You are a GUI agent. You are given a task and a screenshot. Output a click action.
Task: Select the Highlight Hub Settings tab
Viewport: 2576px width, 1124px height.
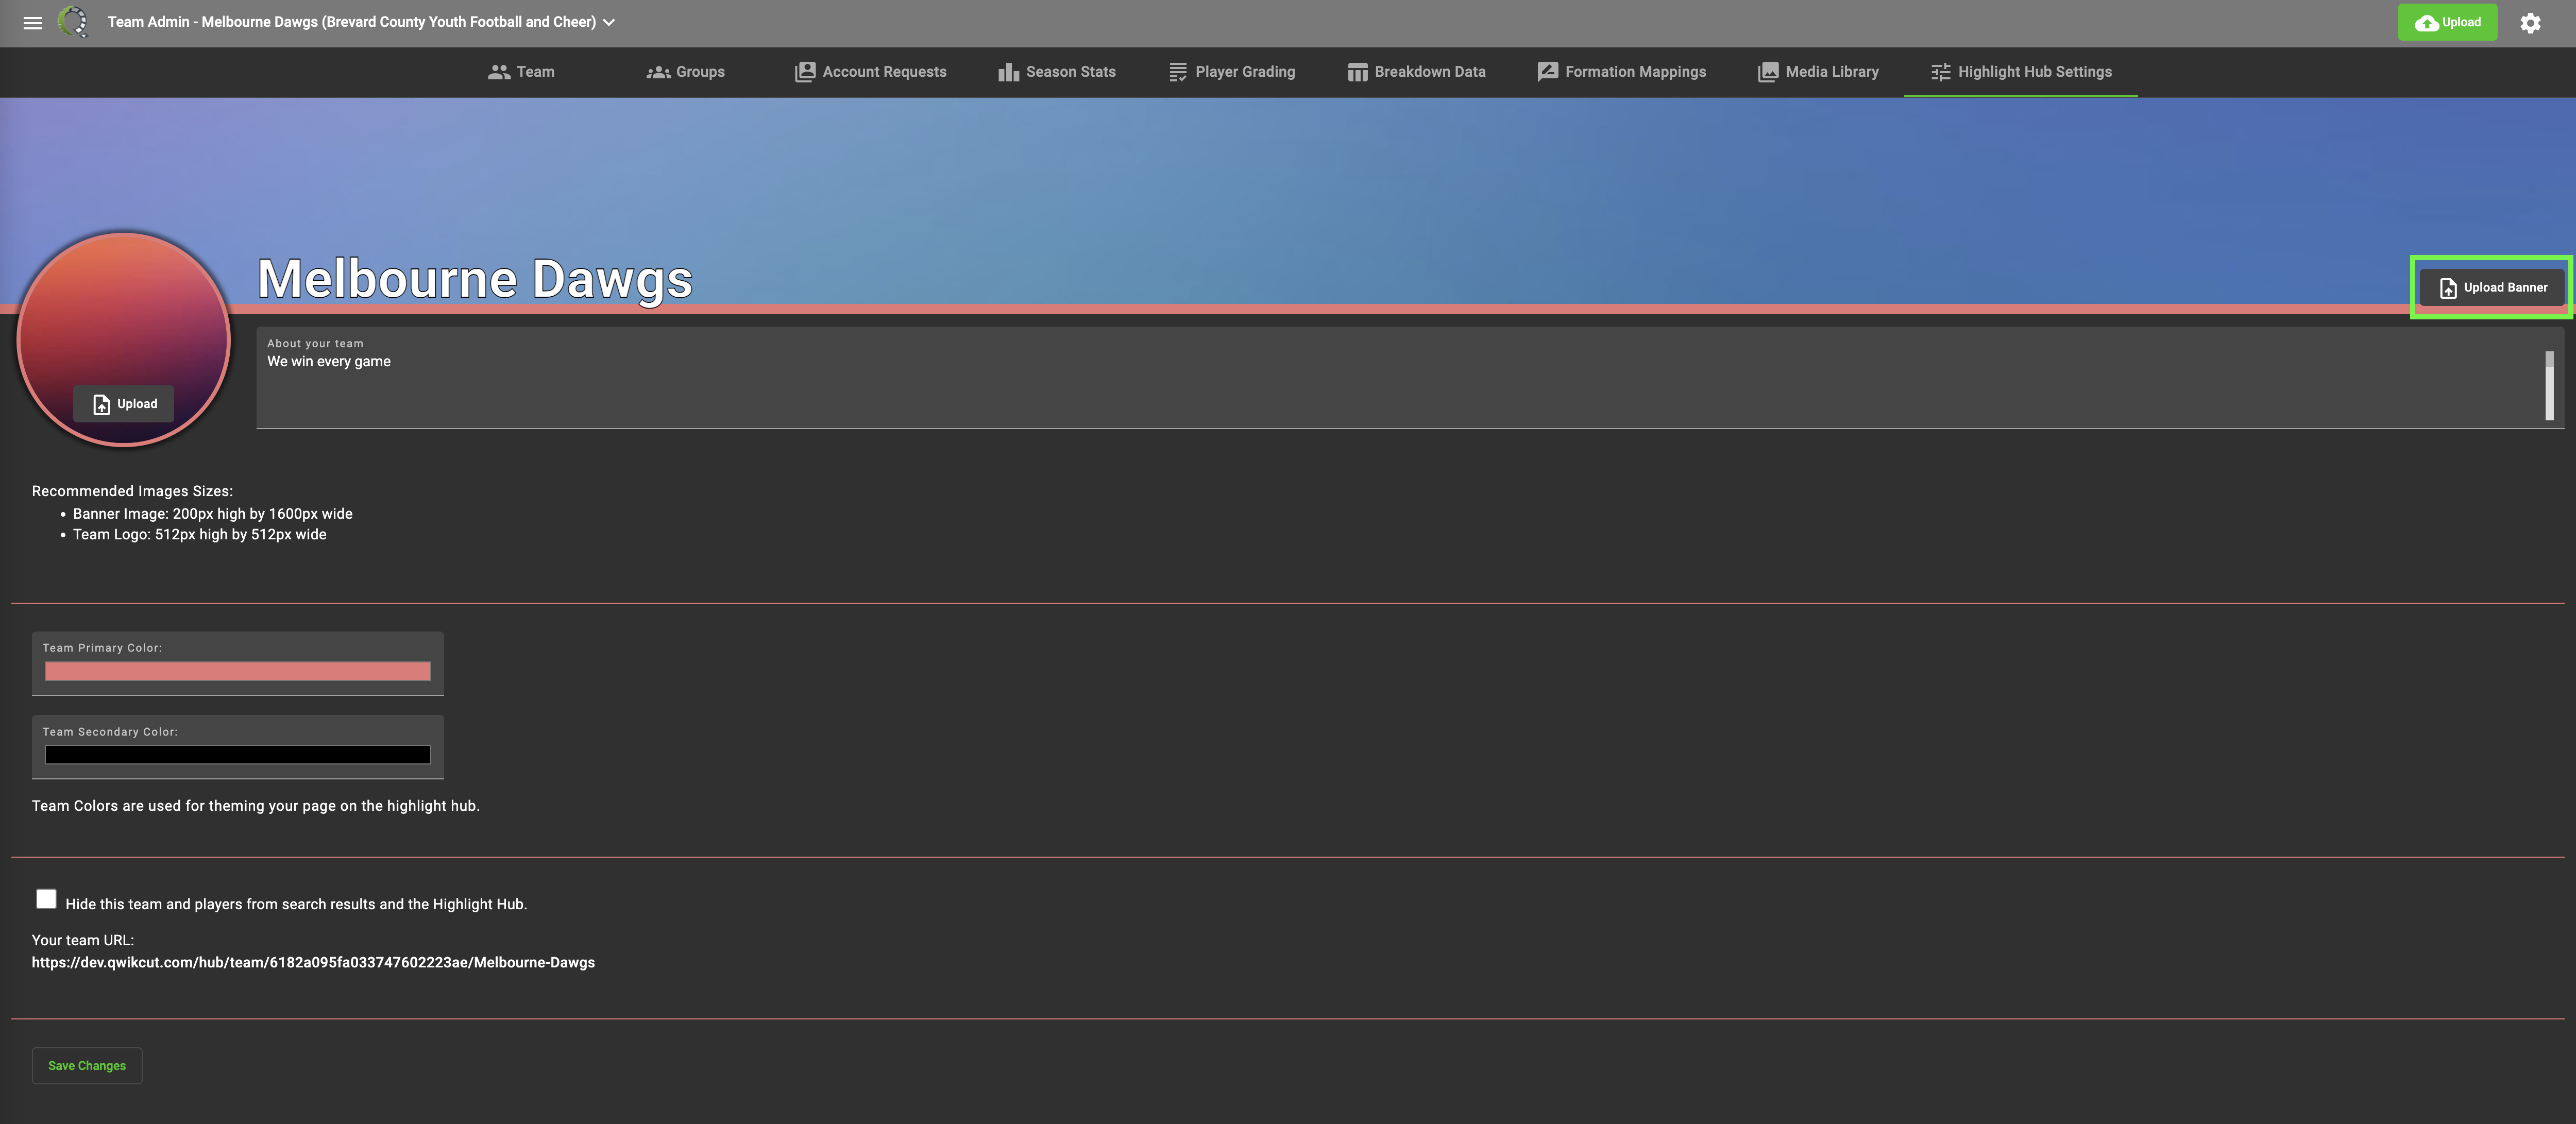coord(2021,72)
